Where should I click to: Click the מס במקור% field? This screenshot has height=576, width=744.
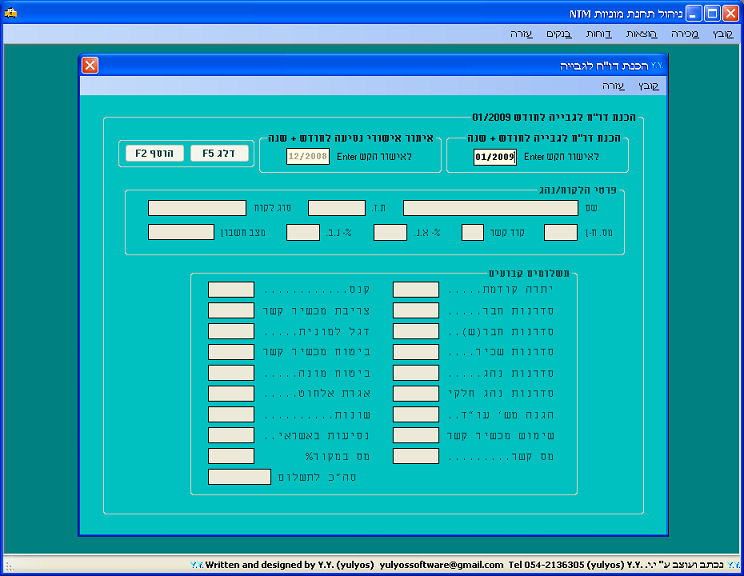[x=232, y=456]
